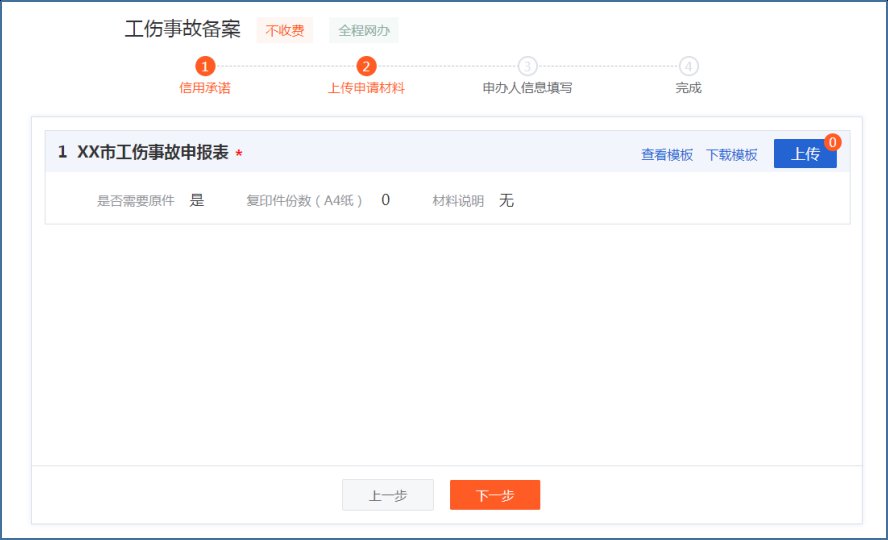Open the 申办人信息填写 step label
The image size is (888, 540).
click(x=527, y=88)
